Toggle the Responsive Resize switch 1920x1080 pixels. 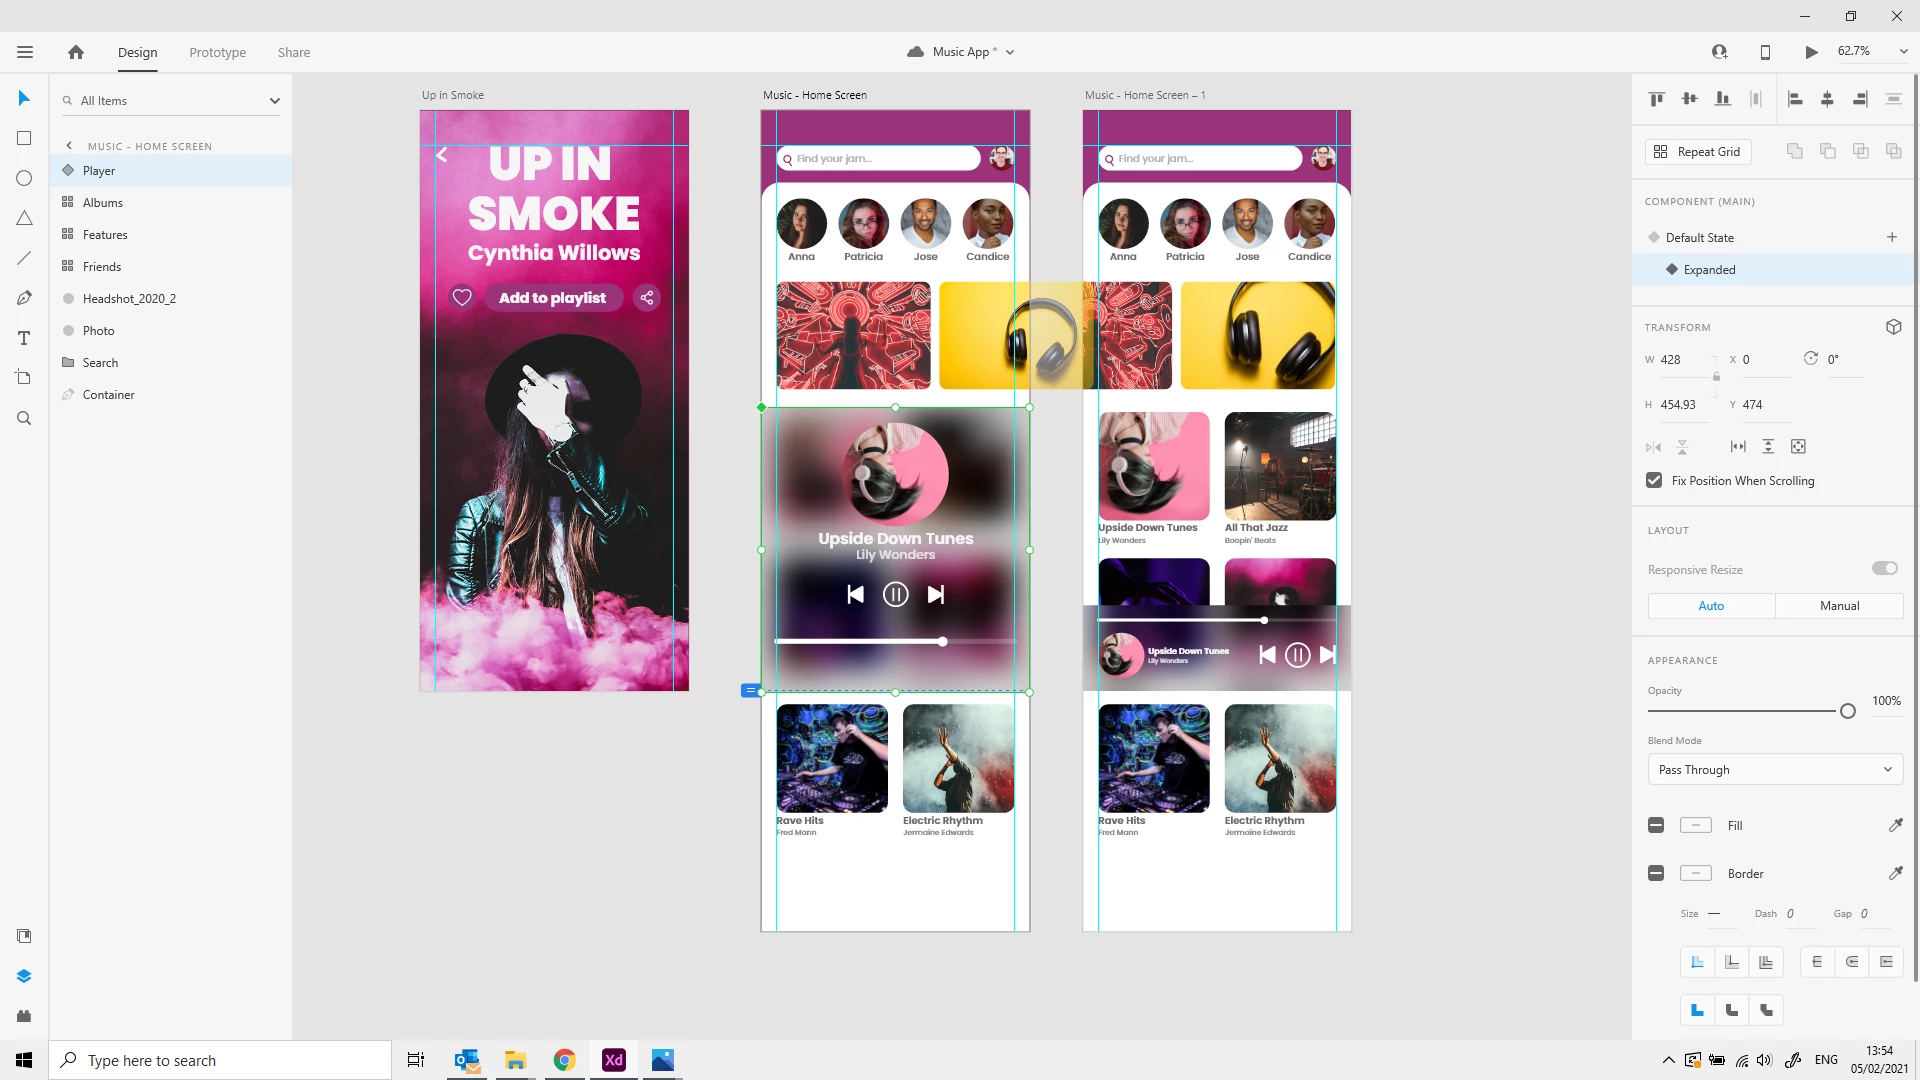pos(1885,568)
